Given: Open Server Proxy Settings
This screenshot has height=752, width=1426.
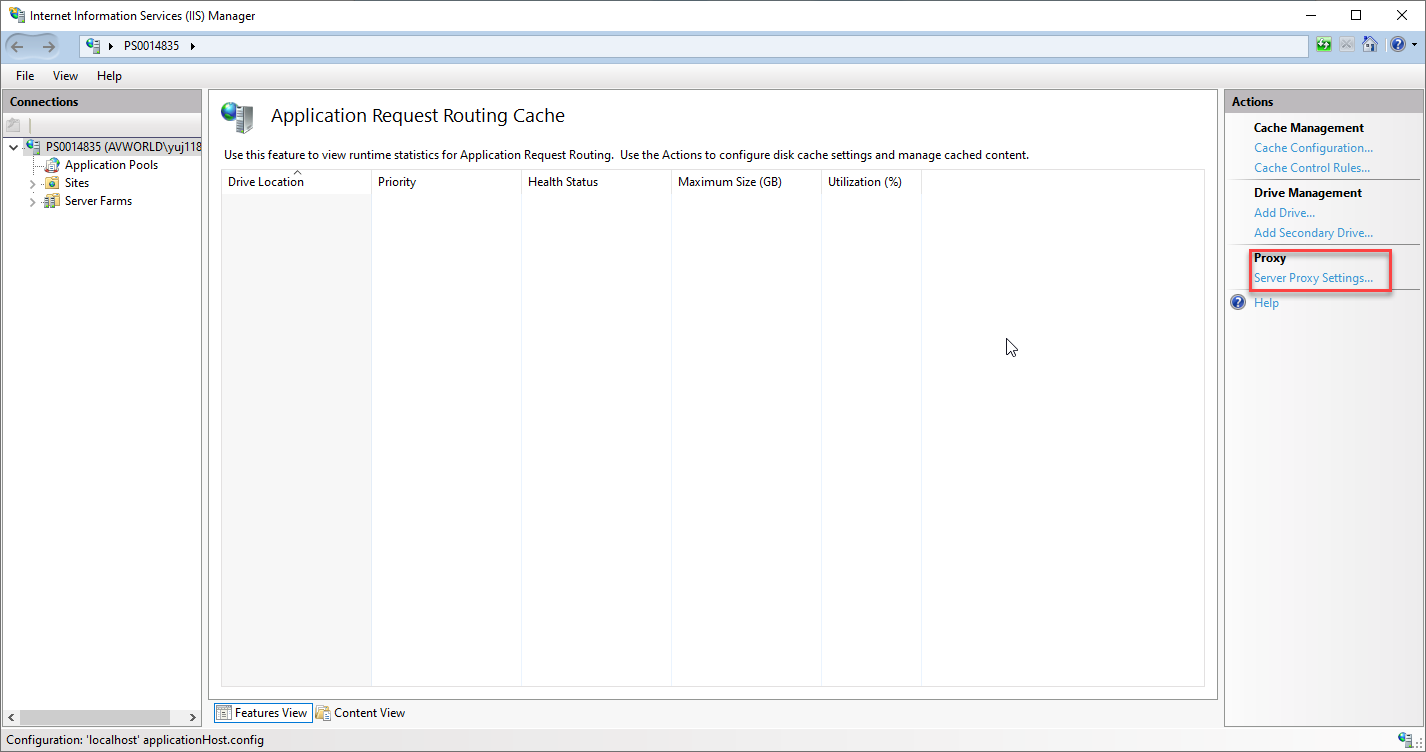Looking at the screenshot, I should coord(1313,278).
